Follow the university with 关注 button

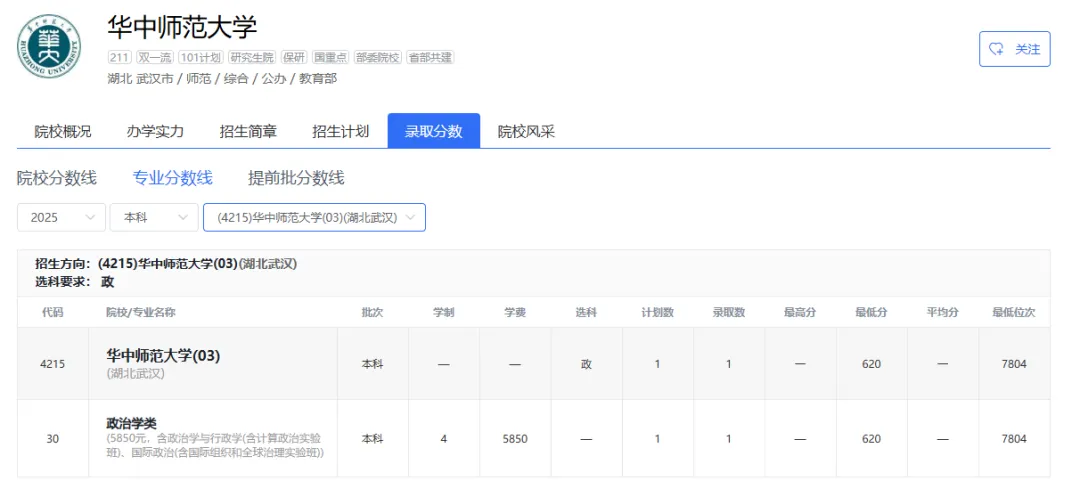click(x=1015, y=49)
